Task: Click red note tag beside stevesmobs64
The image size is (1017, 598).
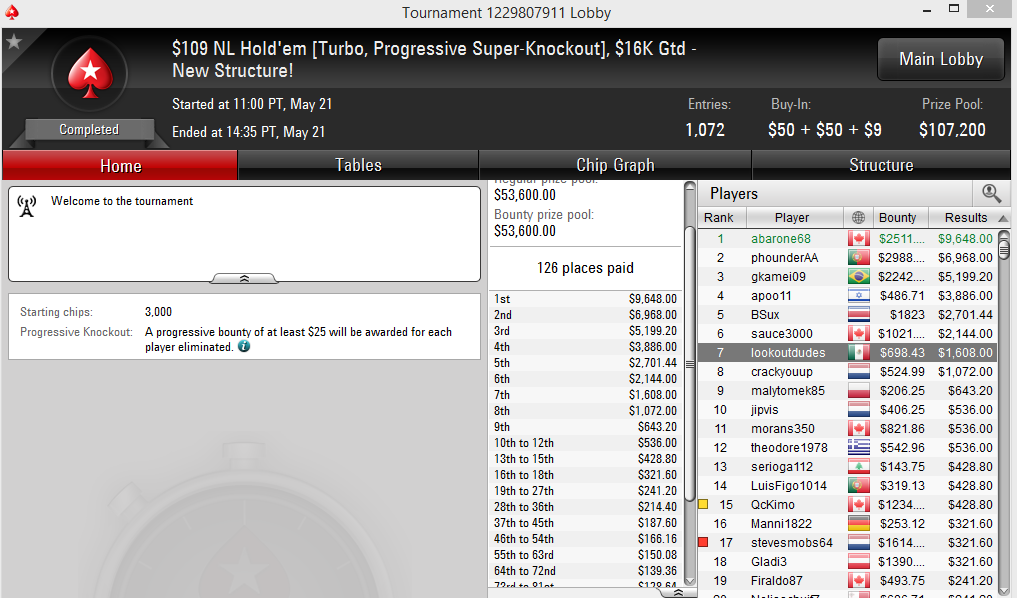Action: coord(703,542)
